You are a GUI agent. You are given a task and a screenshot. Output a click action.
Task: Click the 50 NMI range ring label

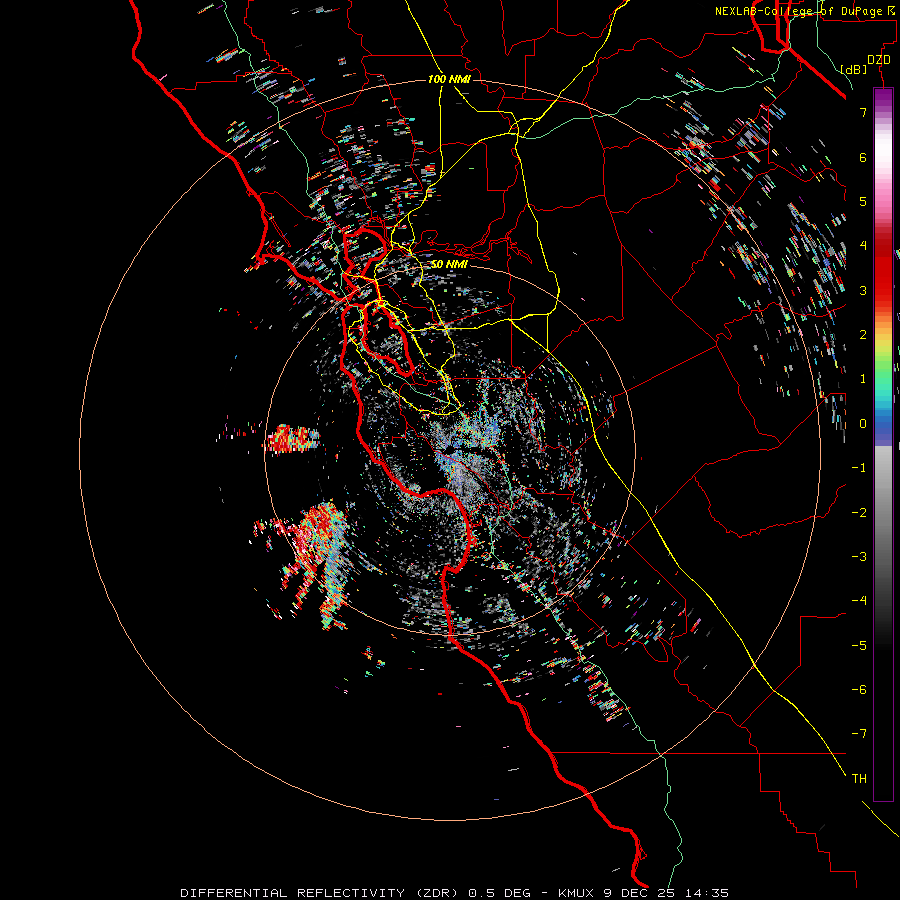click(449, 264)
